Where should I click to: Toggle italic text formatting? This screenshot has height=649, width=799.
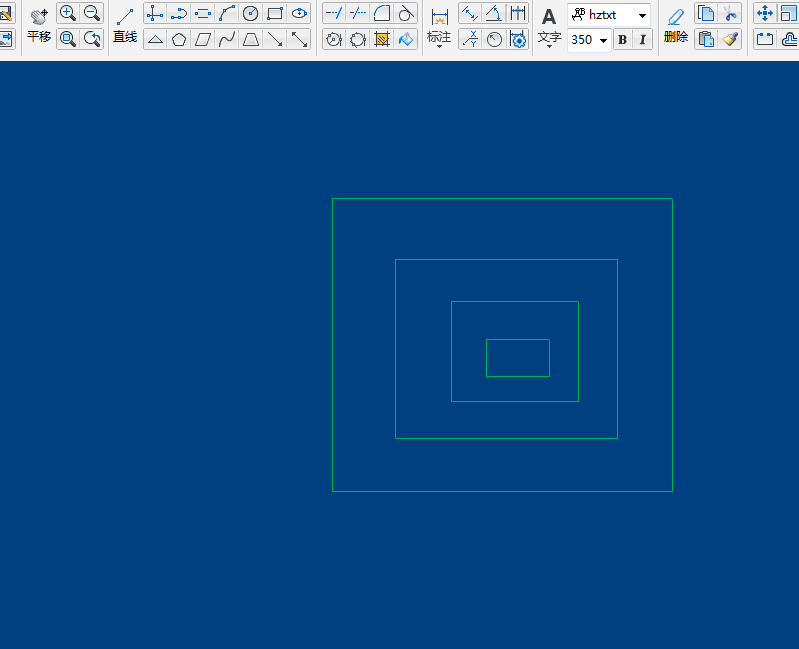(642, 40)
